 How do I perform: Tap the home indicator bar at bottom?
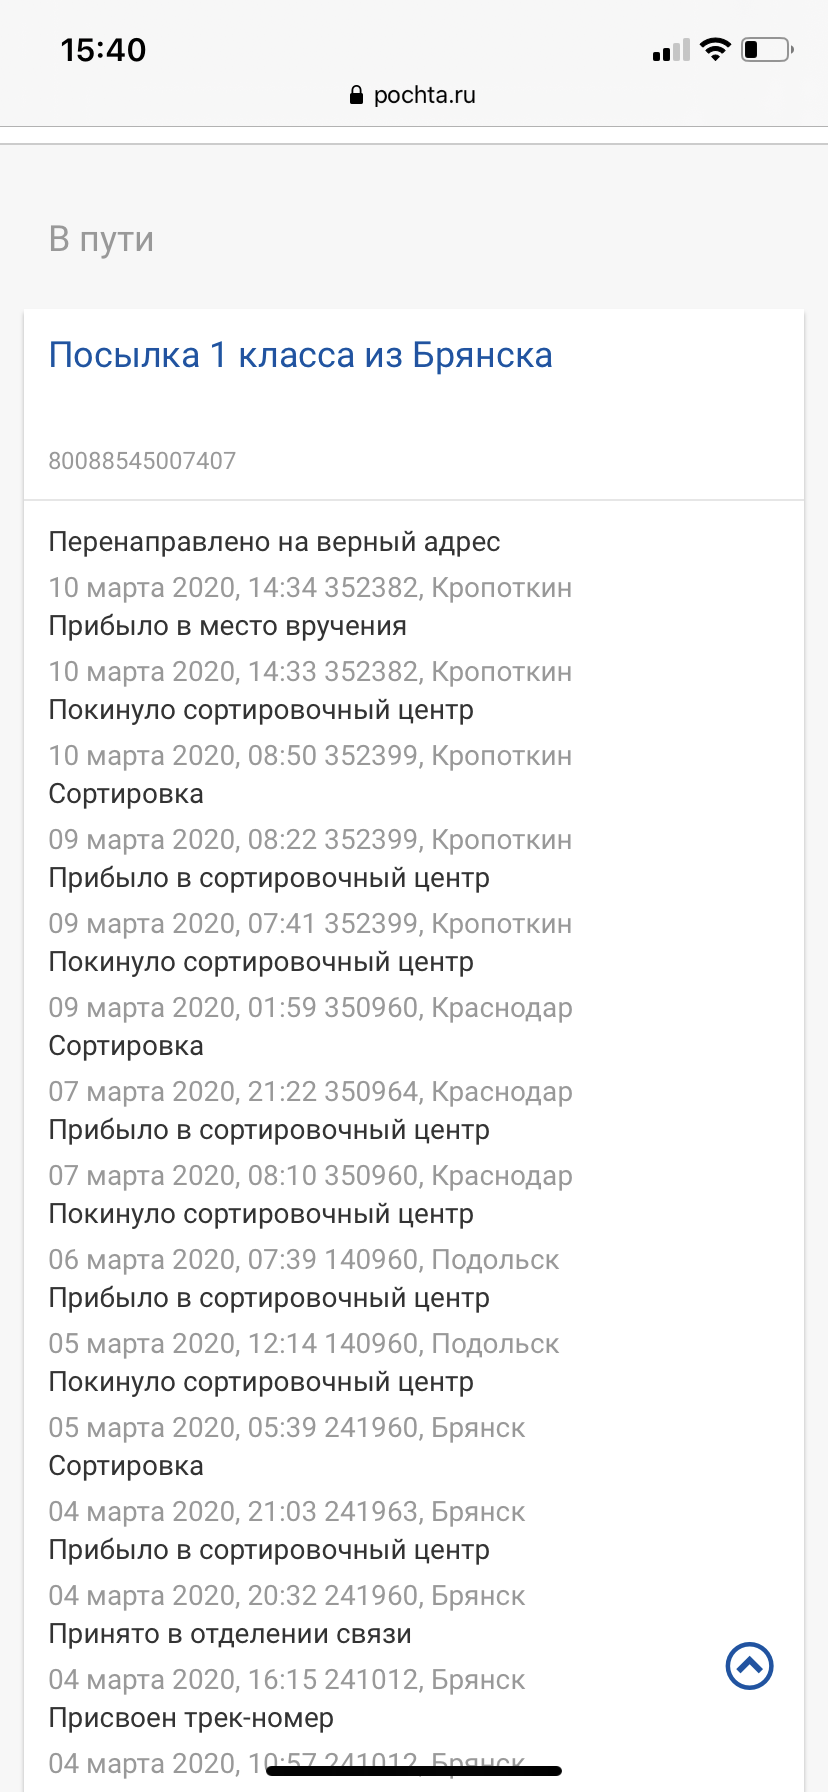[x=414, y=1770]
